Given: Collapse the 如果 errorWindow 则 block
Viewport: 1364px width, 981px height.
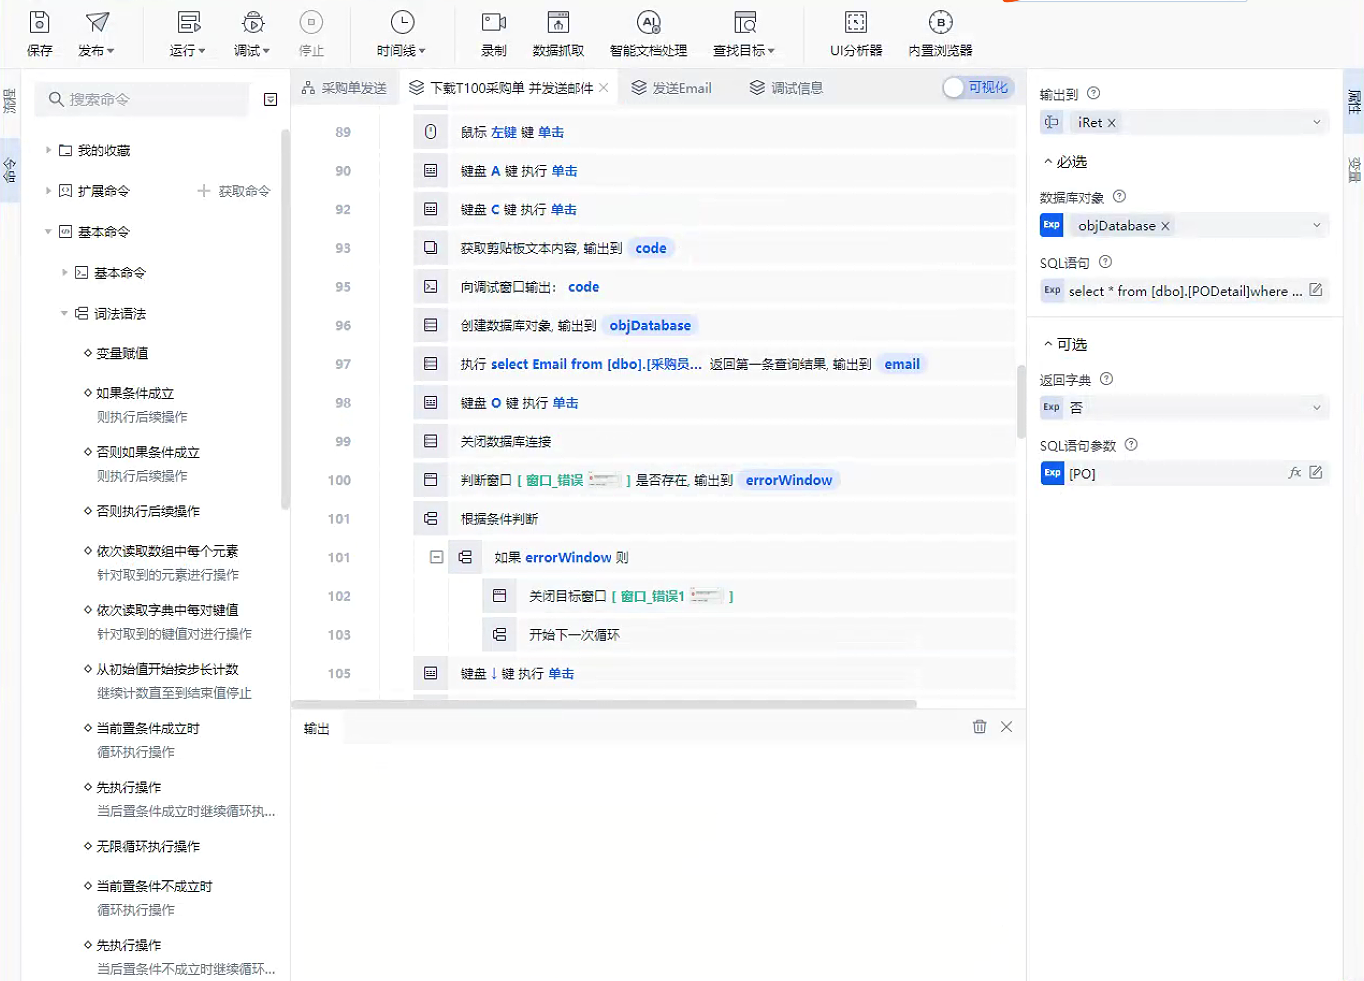Looking at the screenshot, I should coord(436,557).
